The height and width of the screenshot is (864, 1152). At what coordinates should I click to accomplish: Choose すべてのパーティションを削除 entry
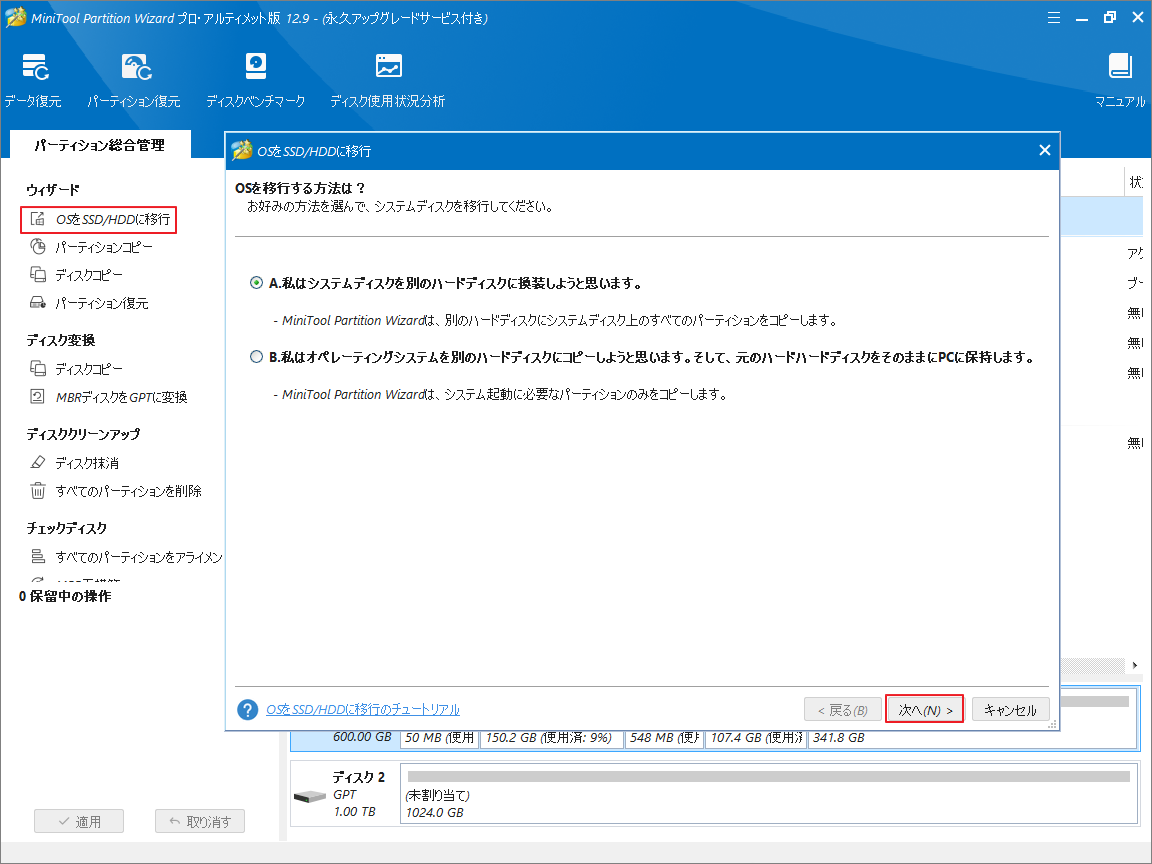point(129,491)
